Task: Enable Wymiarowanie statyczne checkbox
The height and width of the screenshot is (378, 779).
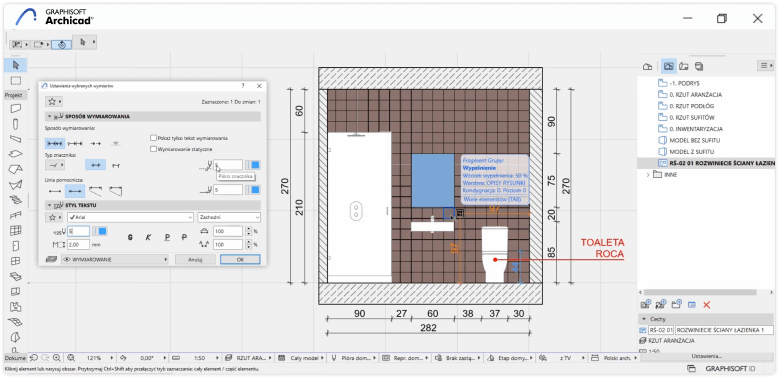Action: tap(154, 149)
